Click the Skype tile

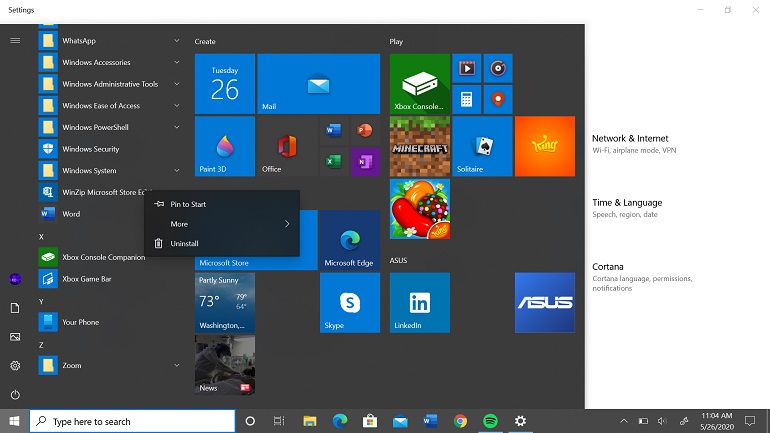tap(349, 302)
